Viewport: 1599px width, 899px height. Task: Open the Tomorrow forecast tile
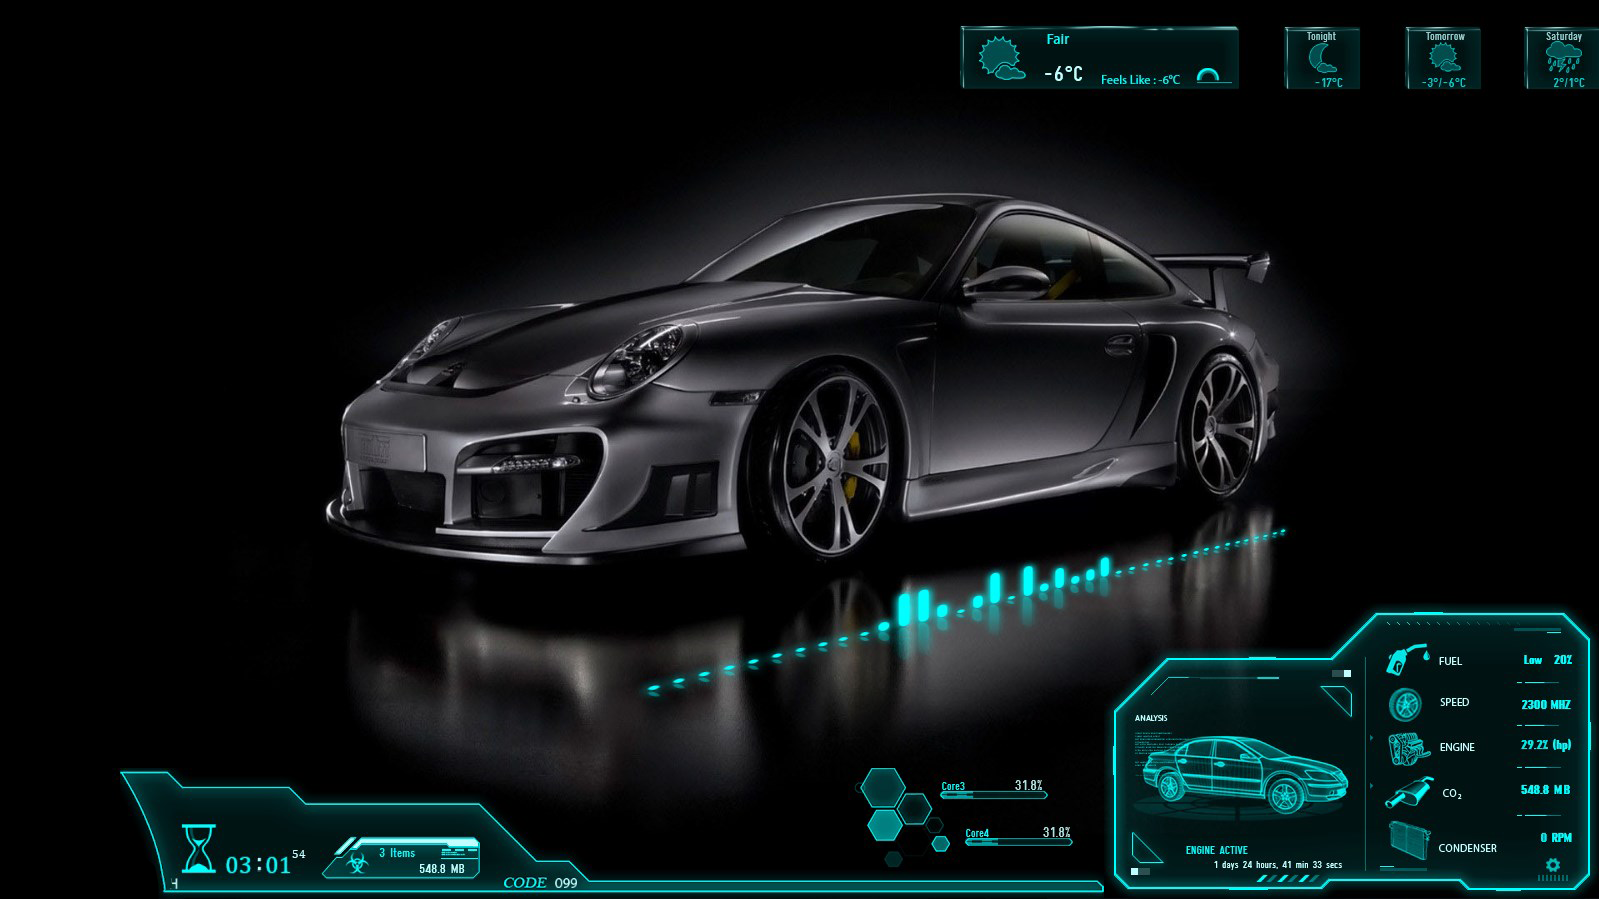[x=1443, y=59]
